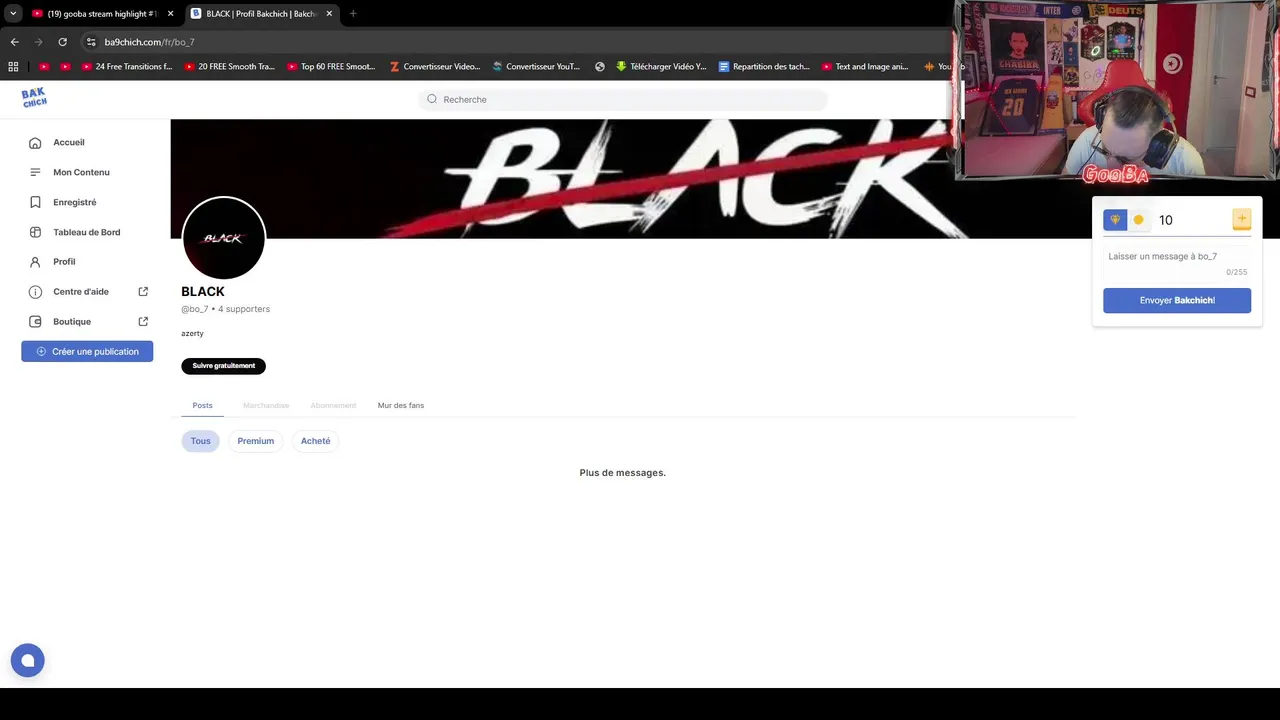Open Convertisseur Video bookmark
Image resolution: width=1280 pixels, height=720 pixels.
pos(435,67)
